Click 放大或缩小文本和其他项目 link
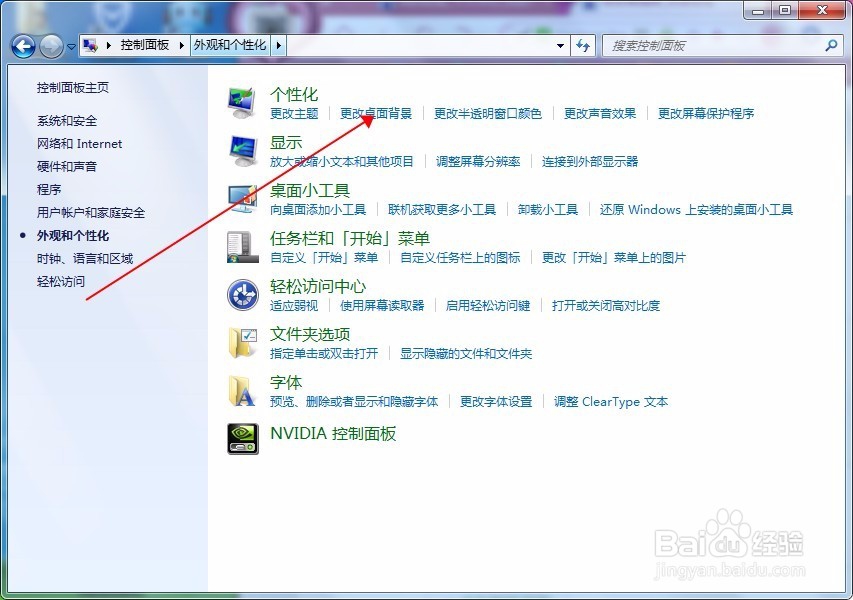The width and height of the screenshot is (853, 600). (x=342, y=161)
